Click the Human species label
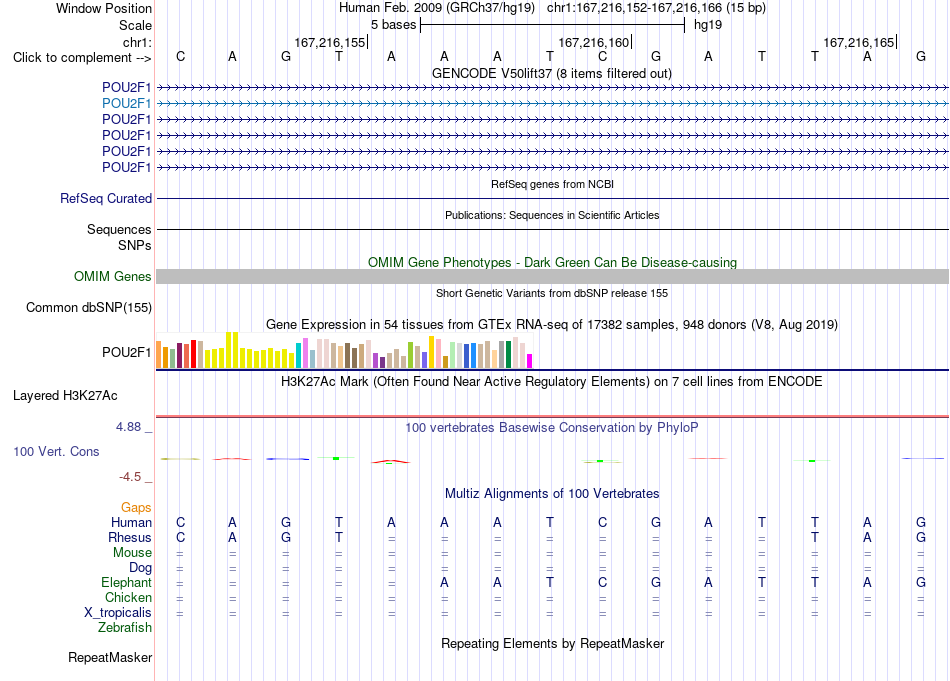The height and width of the screenshot is (681, 950). [x=131, y=522]
